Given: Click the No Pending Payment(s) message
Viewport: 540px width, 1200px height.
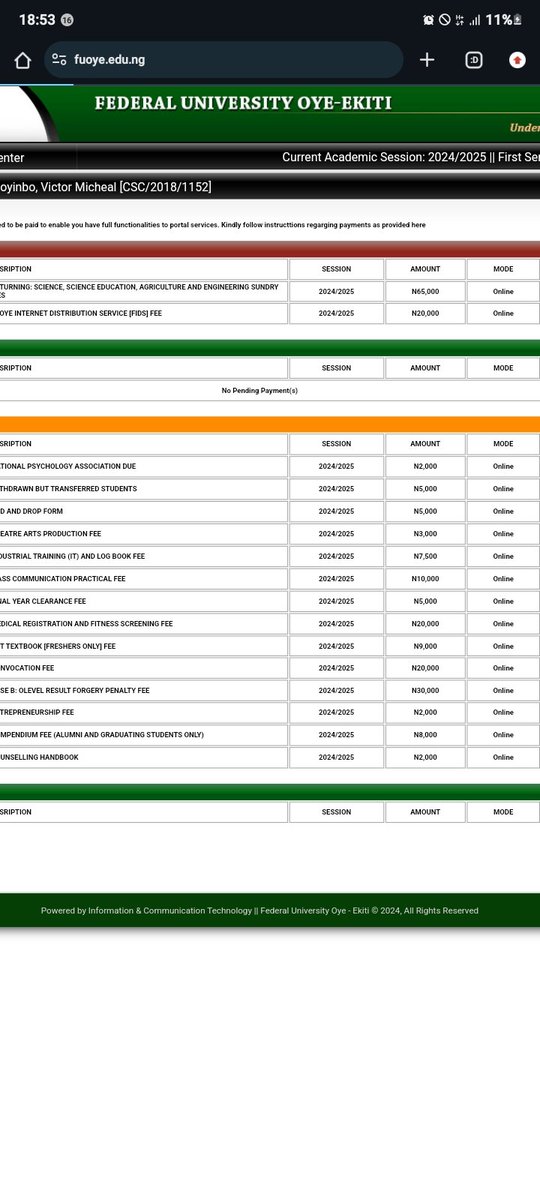Looking at the screenshot, I should (260, 390).
